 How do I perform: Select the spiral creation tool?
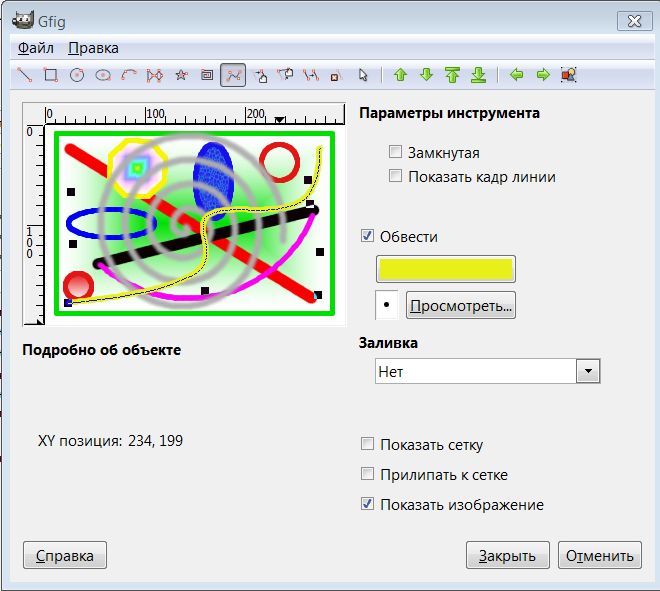pos(207,75)
